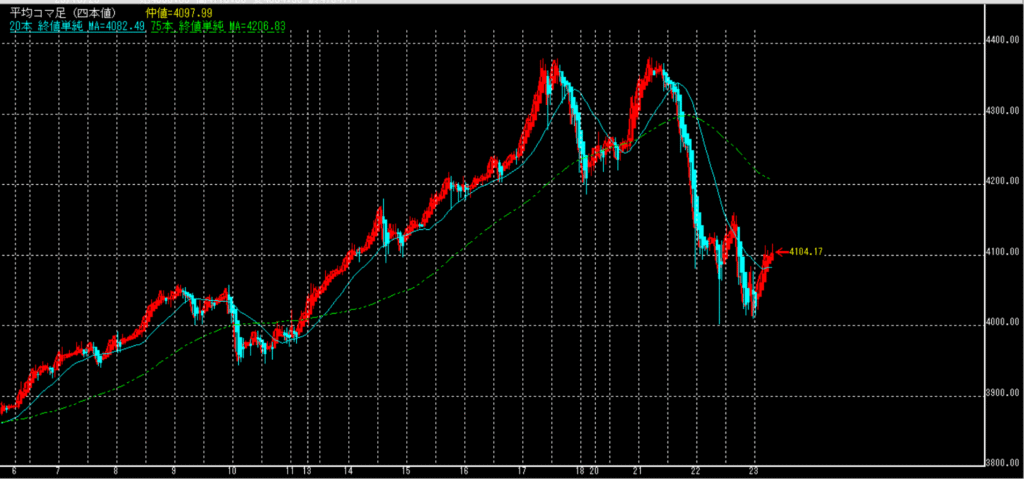Select date 21 on the time axis

tap(636, 470)
